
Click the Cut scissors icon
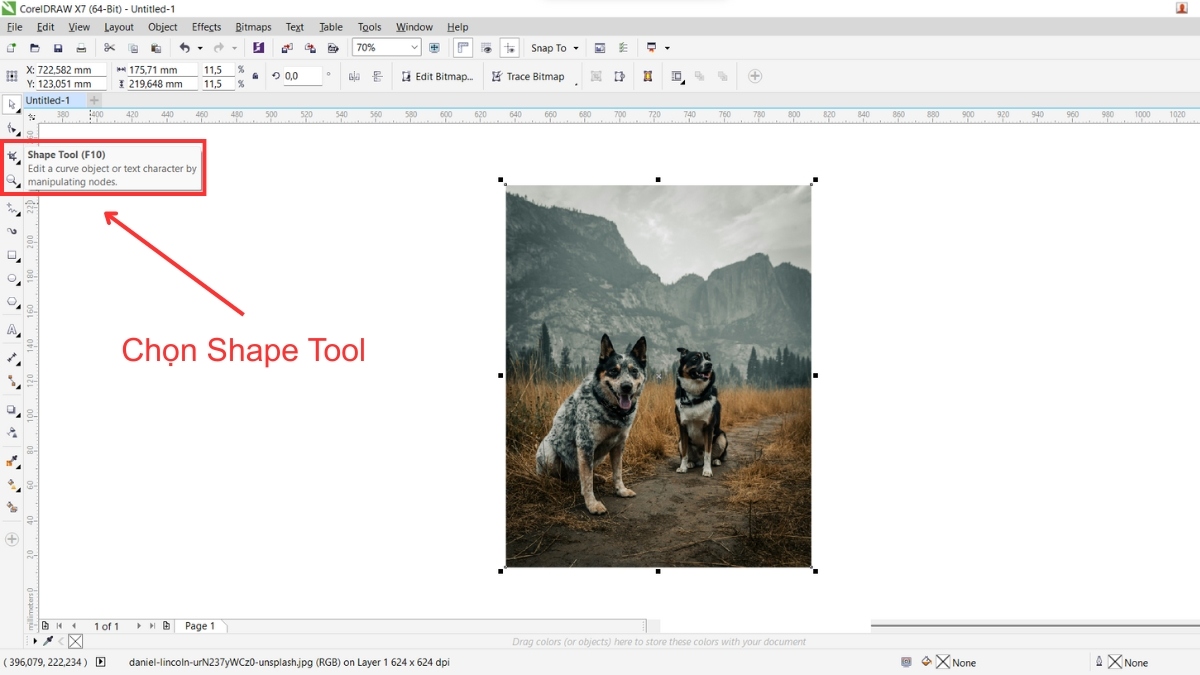(110, 48)
